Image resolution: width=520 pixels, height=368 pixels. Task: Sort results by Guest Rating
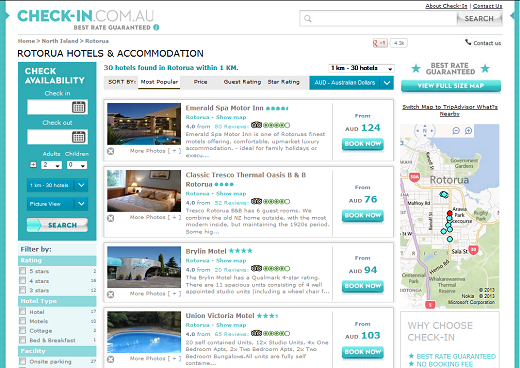point(242,82)
